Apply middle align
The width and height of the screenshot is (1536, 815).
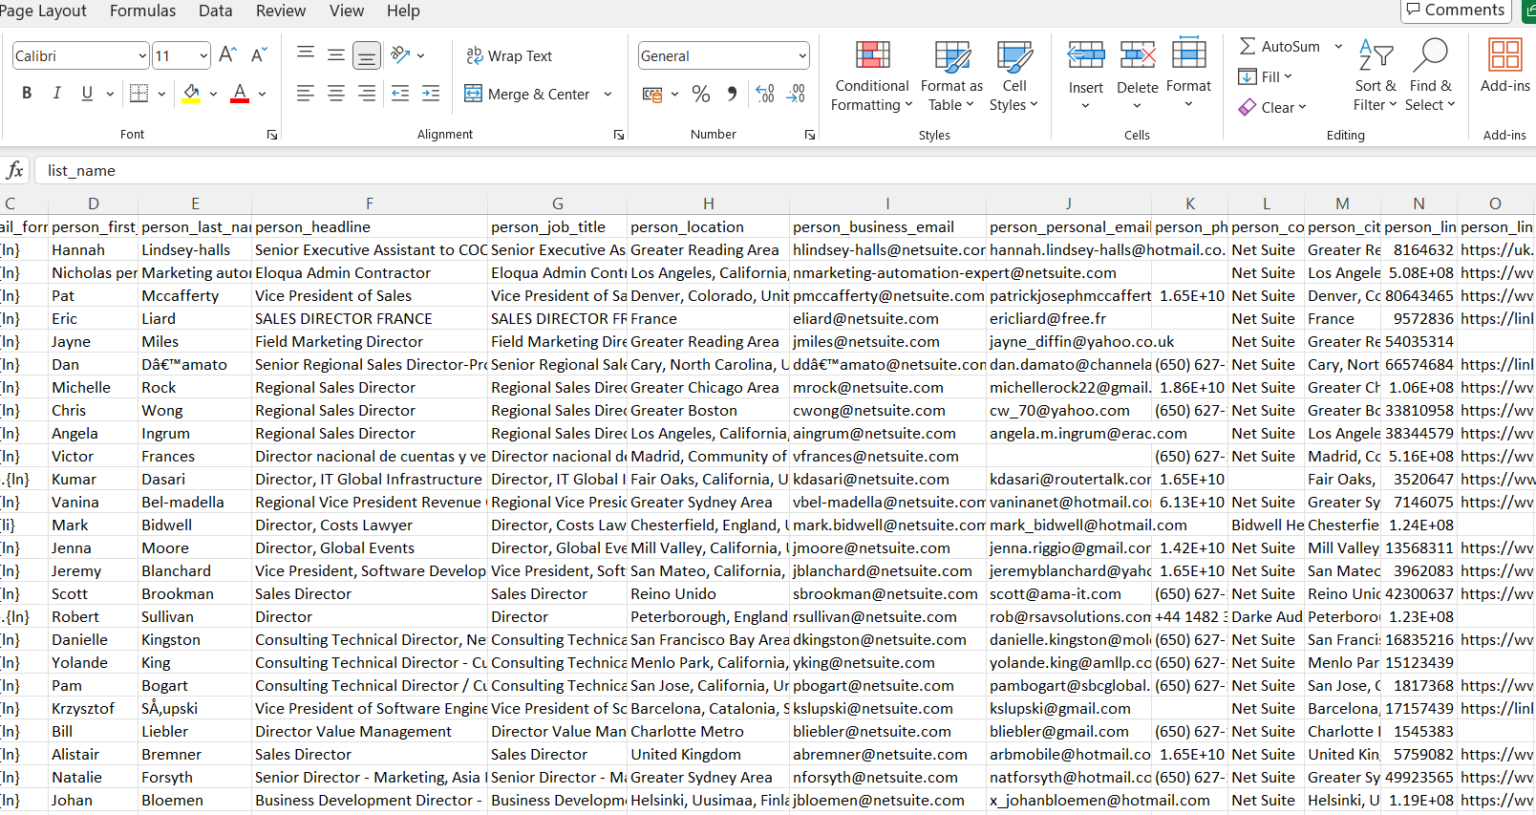[337, 56]
